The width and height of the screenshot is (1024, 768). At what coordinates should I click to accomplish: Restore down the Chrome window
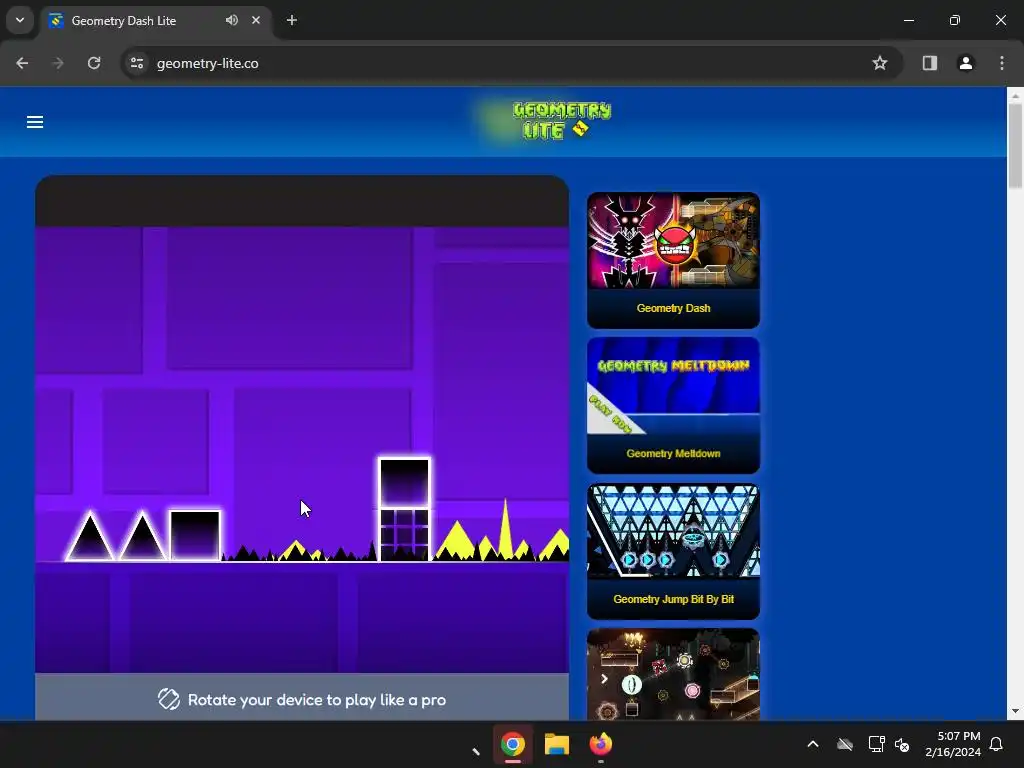[955, 20]
